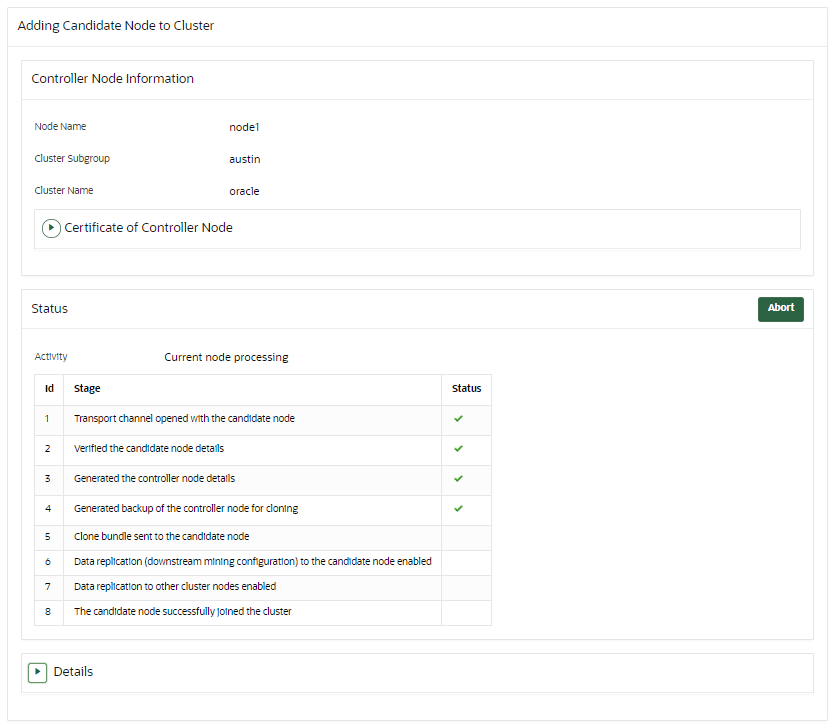The image size is (836, 728).
Task: Select austin cluster subgroup value
Action: 245,159
